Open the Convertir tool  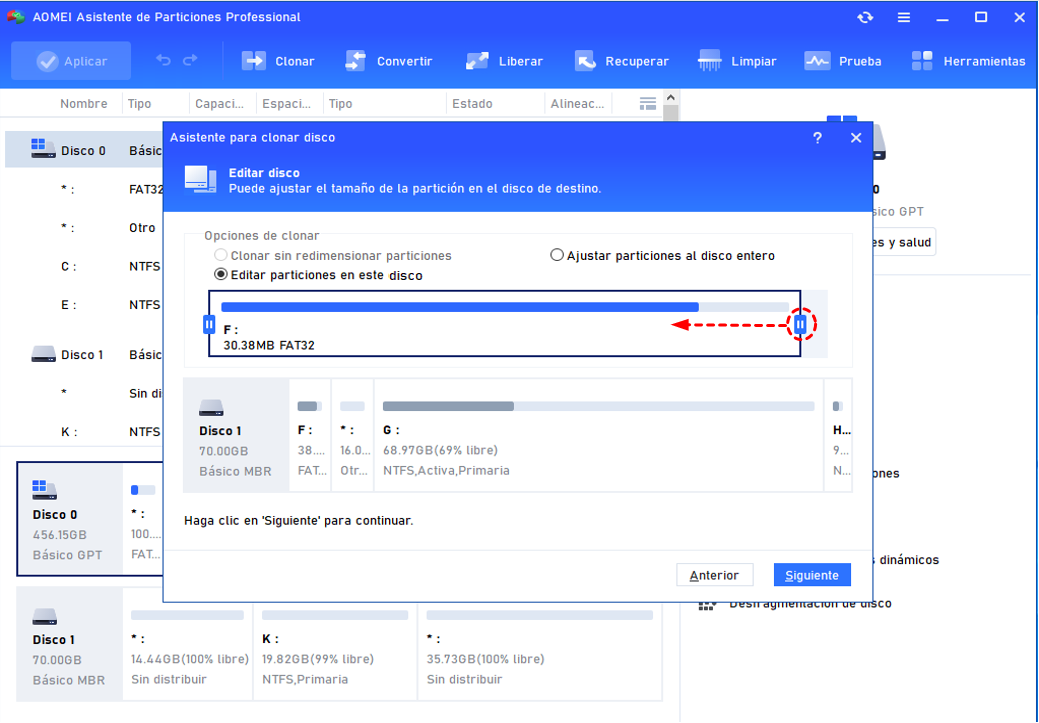[356, 61]
